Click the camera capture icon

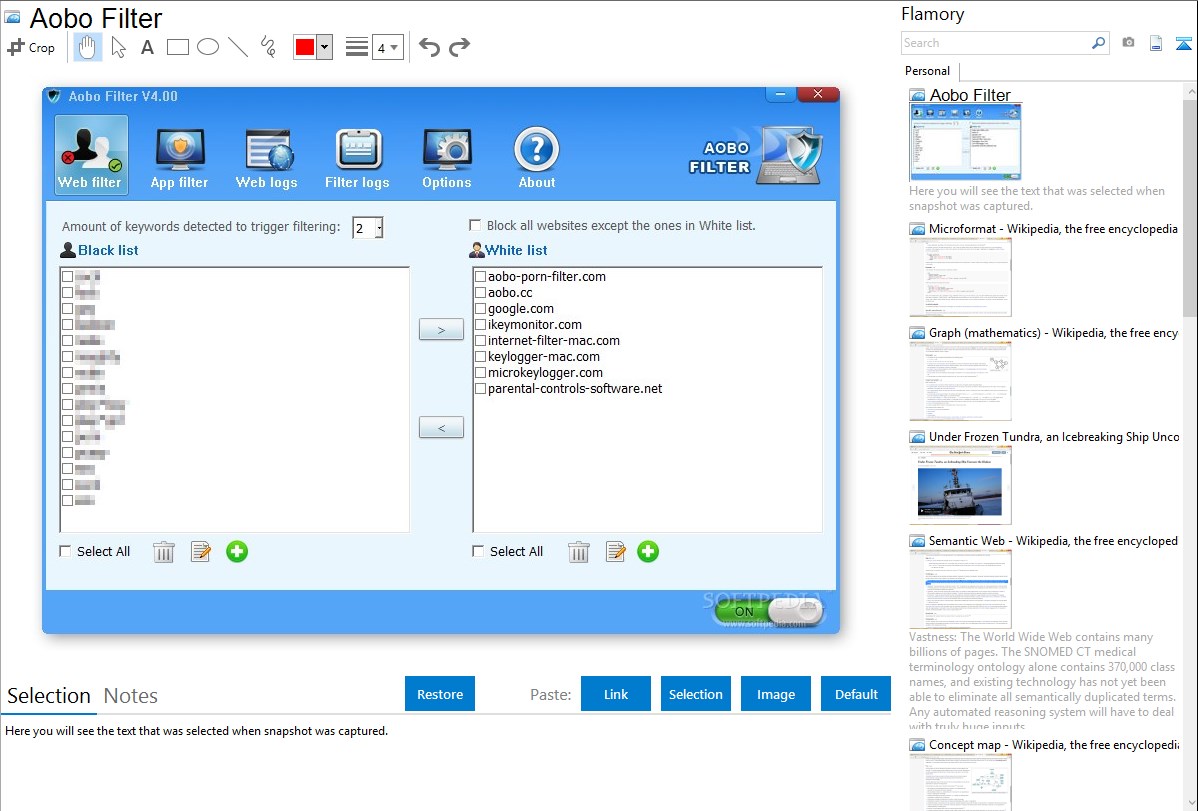click(1128, 43)
